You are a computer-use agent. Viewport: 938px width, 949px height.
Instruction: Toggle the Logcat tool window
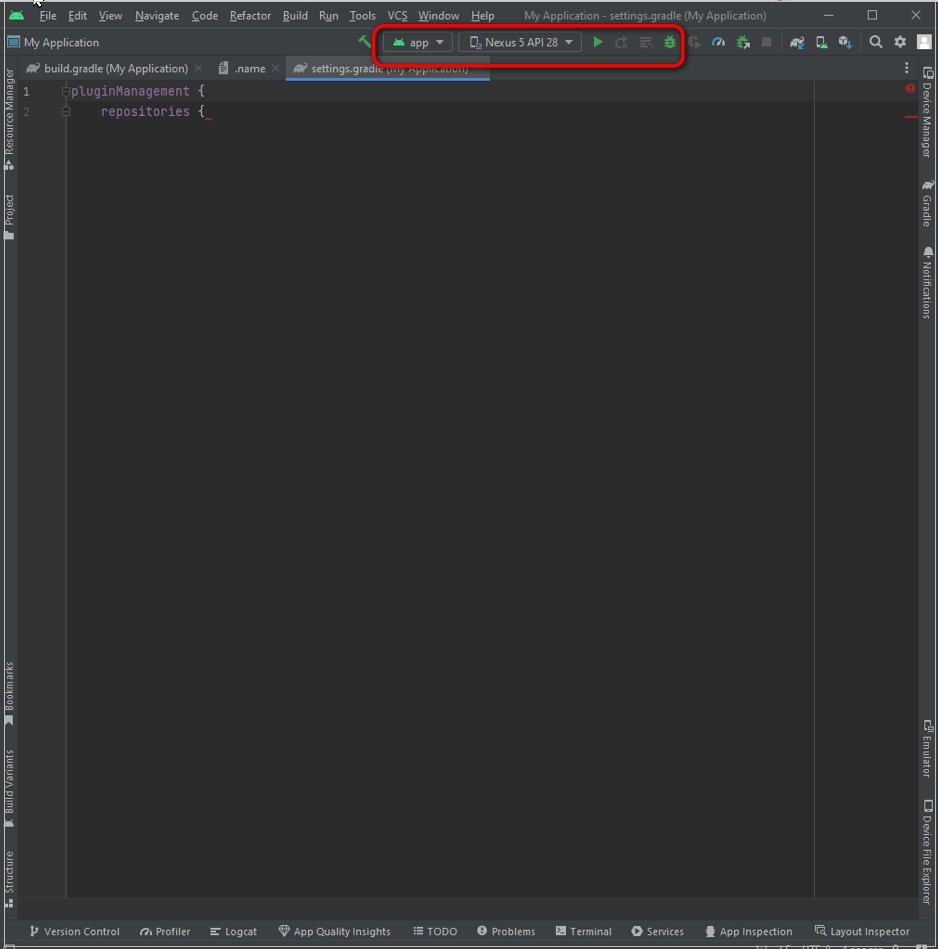(233, 931)
